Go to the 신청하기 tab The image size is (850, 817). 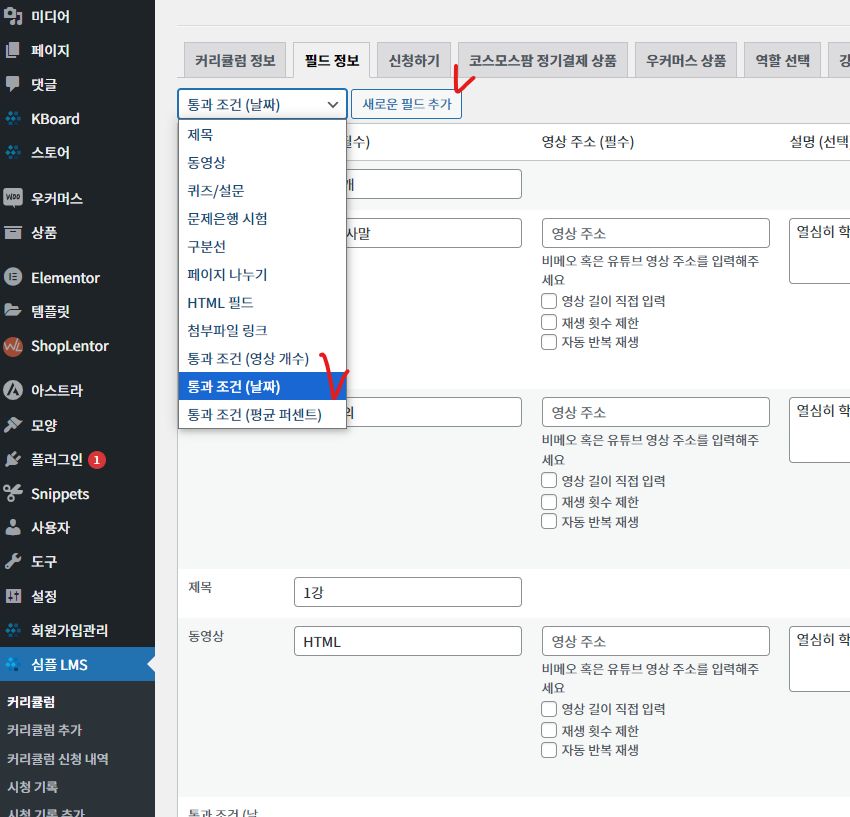pos(414,60)
